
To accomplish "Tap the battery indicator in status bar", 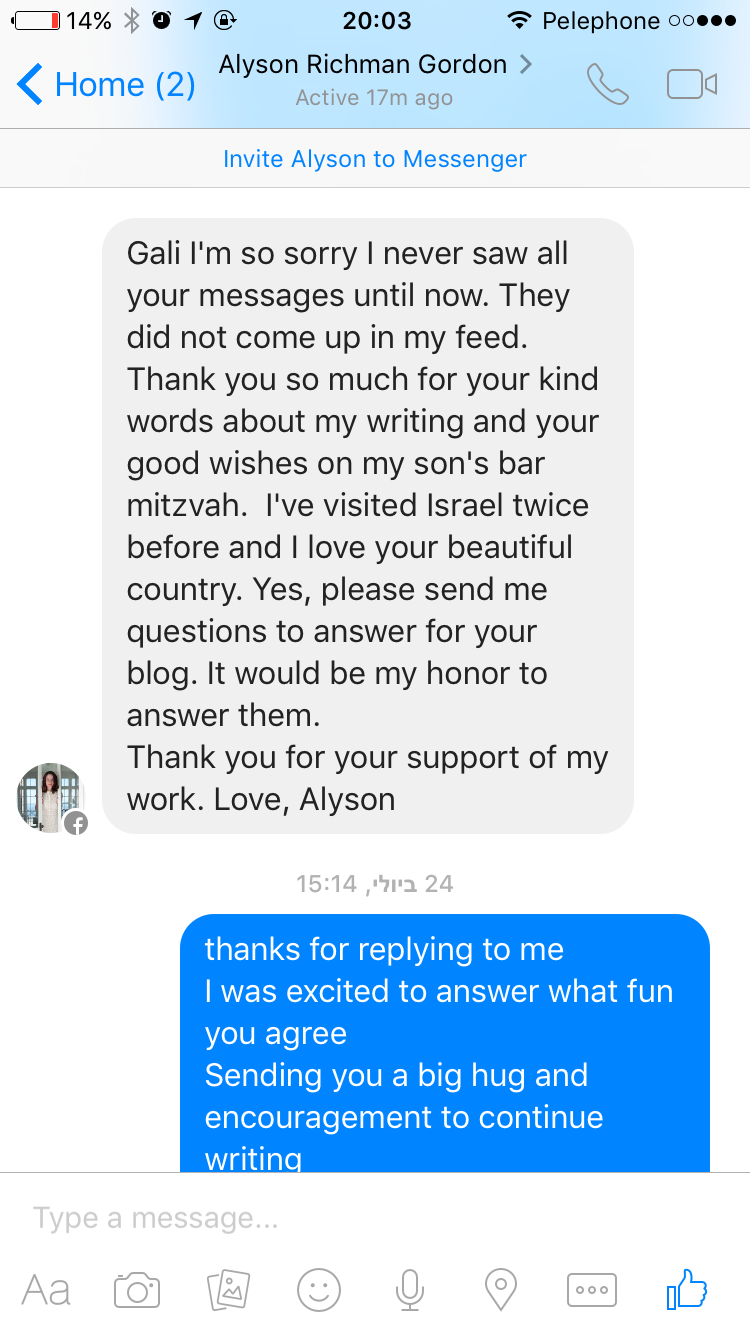I will [37, 20].
